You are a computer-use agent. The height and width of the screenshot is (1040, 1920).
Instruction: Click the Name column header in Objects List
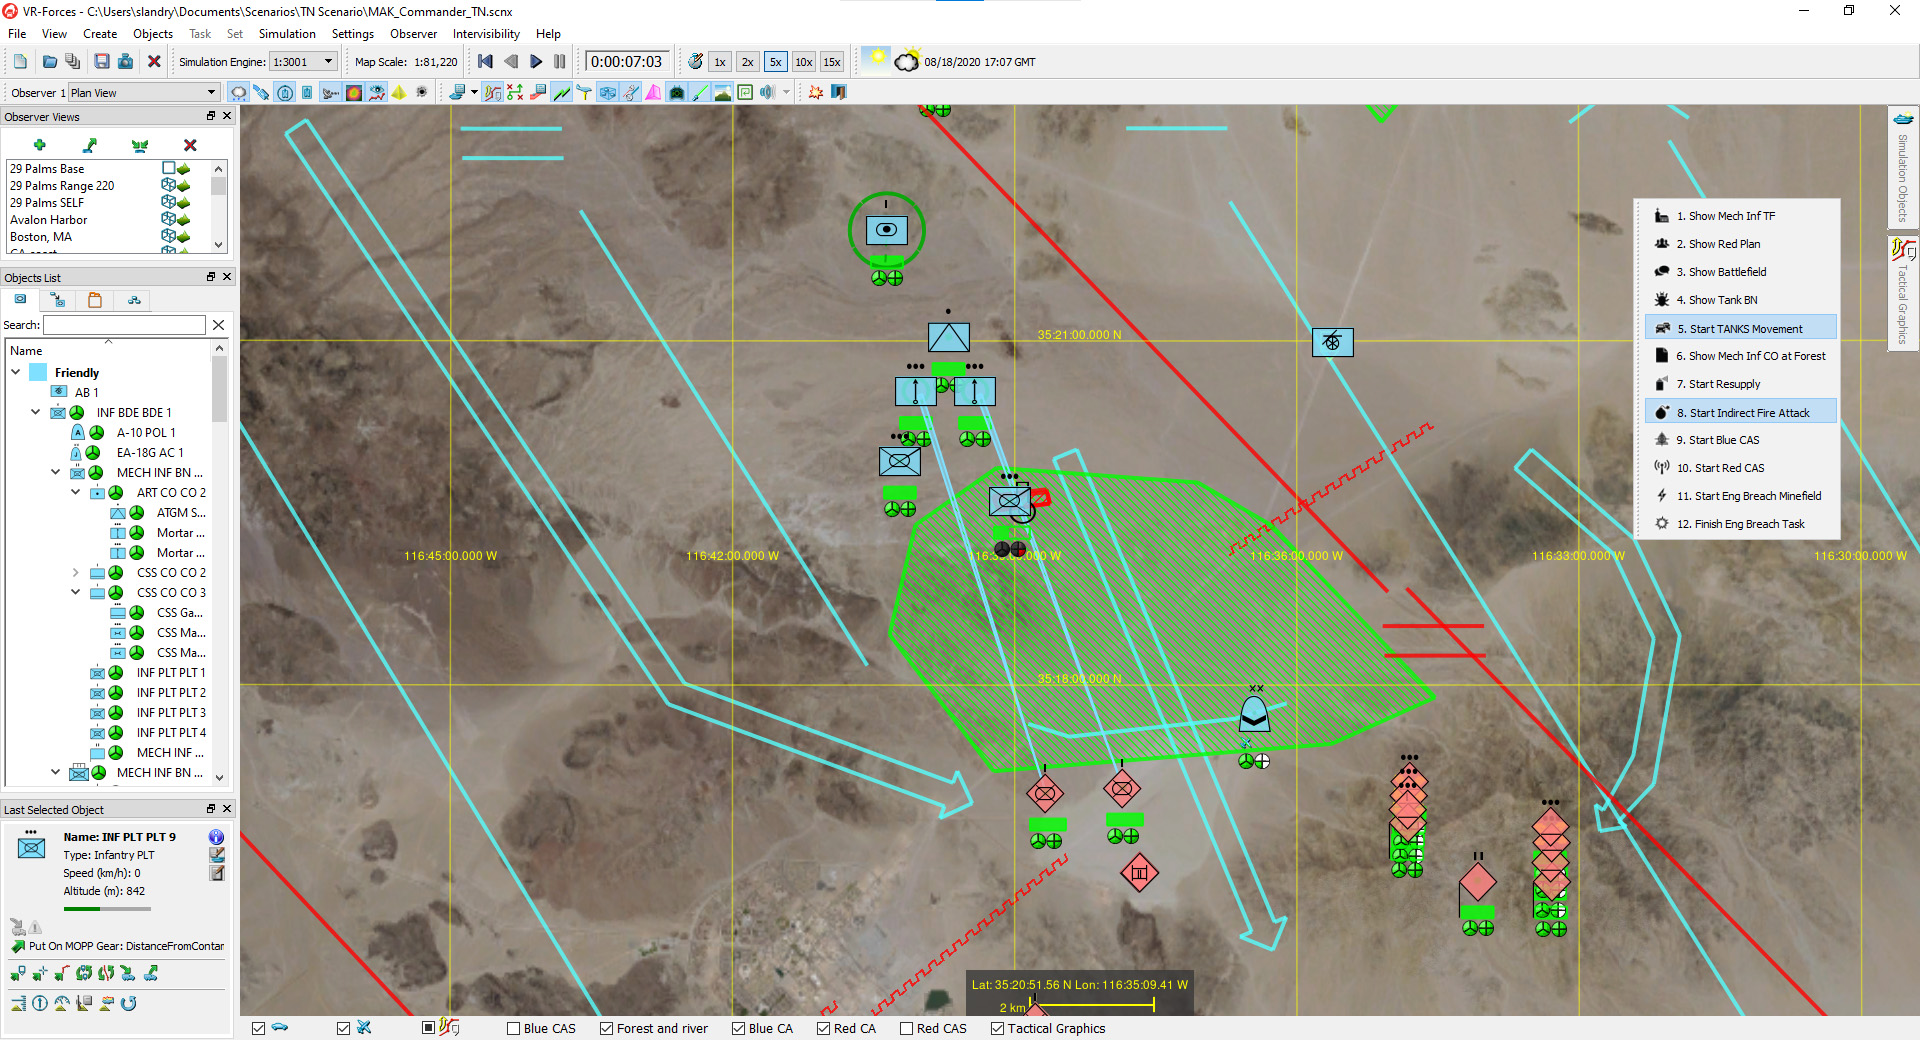(108, 351)
